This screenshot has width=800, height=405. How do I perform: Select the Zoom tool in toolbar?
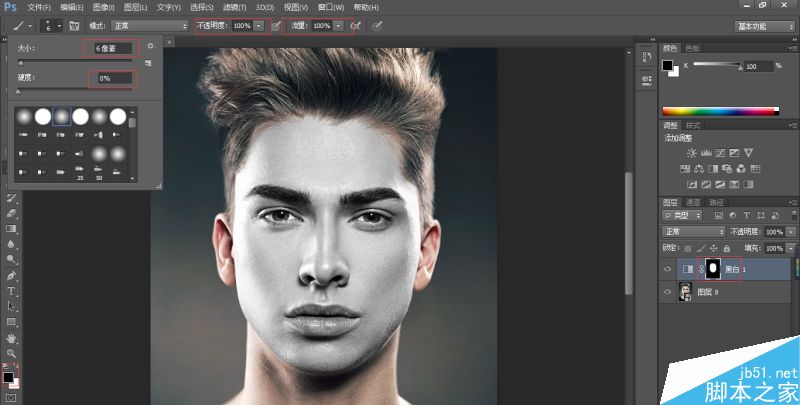[11, 353]
